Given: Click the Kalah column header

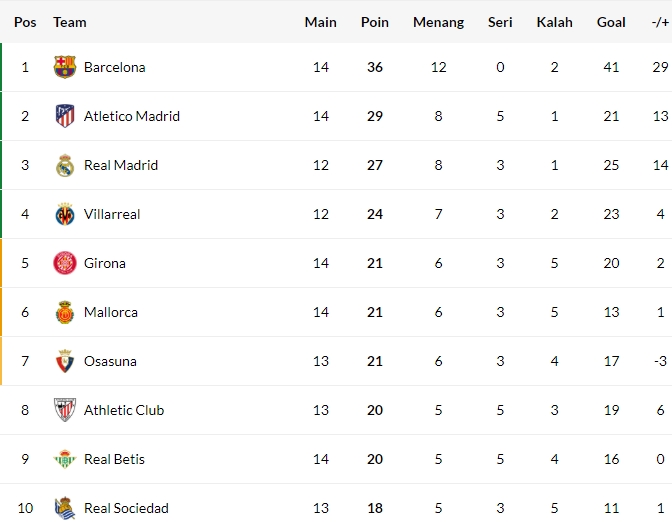Looking at the screenshot, I should [555, 22].
